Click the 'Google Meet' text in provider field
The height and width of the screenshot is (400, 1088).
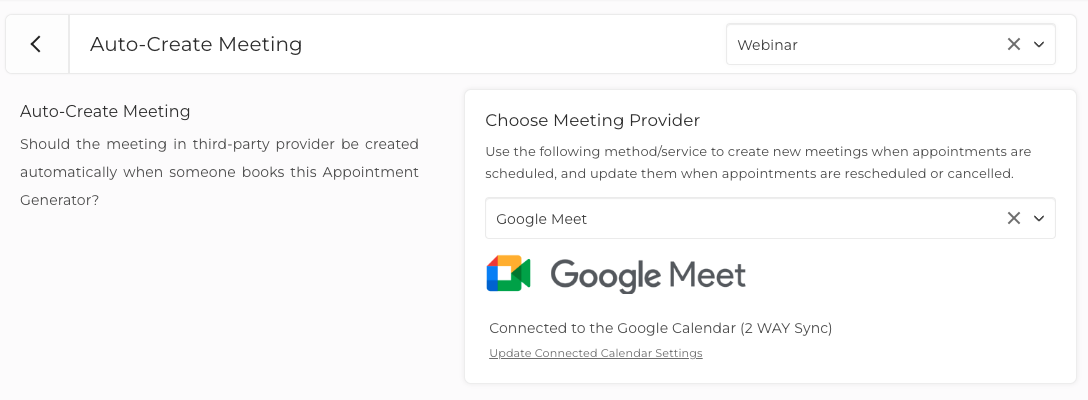coord(541,218)
